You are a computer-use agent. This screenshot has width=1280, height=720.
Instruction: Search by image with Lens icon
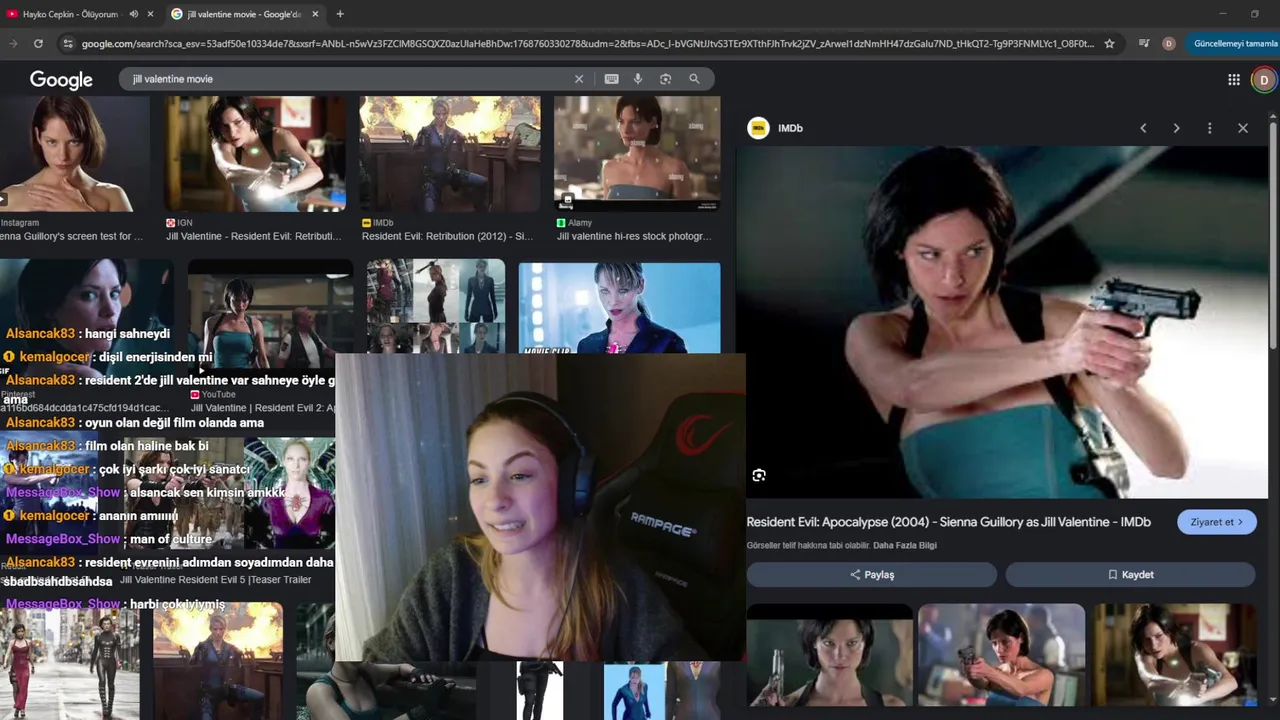(x=666, y=79)
